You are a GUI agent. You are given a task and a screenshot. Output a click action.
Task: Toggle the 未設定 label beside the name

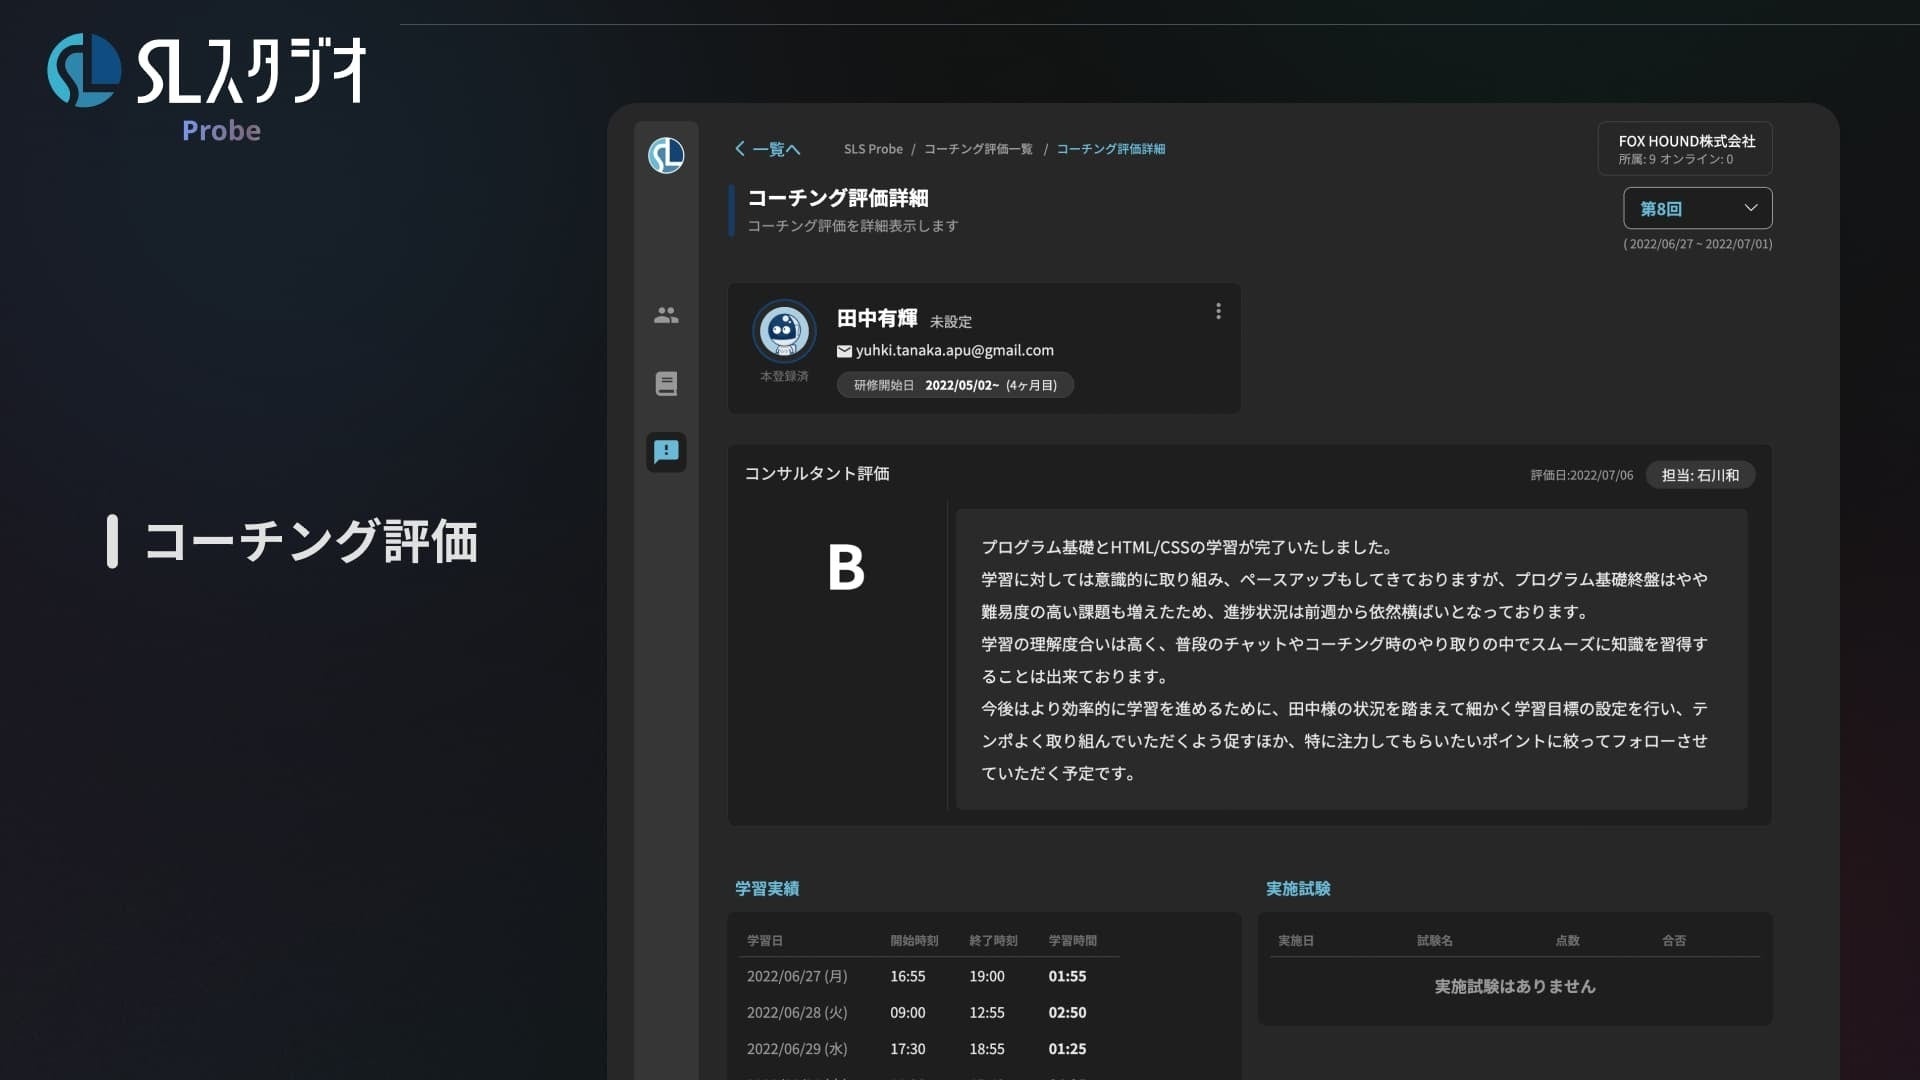[x=950, y=321]
